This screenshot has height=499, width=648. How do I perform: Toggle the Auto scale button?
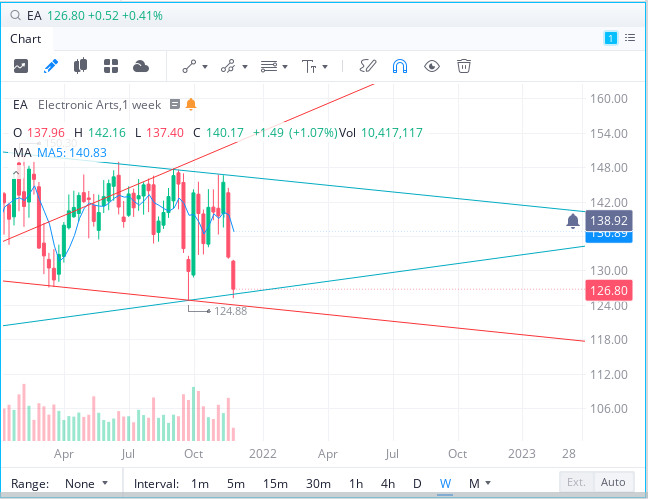point(613,482)
